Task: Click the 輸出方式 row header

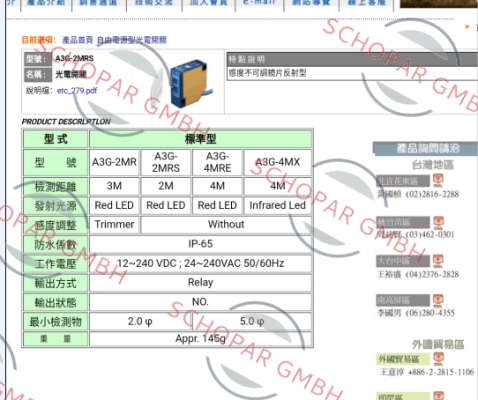Action: click(x=56, y=283)
